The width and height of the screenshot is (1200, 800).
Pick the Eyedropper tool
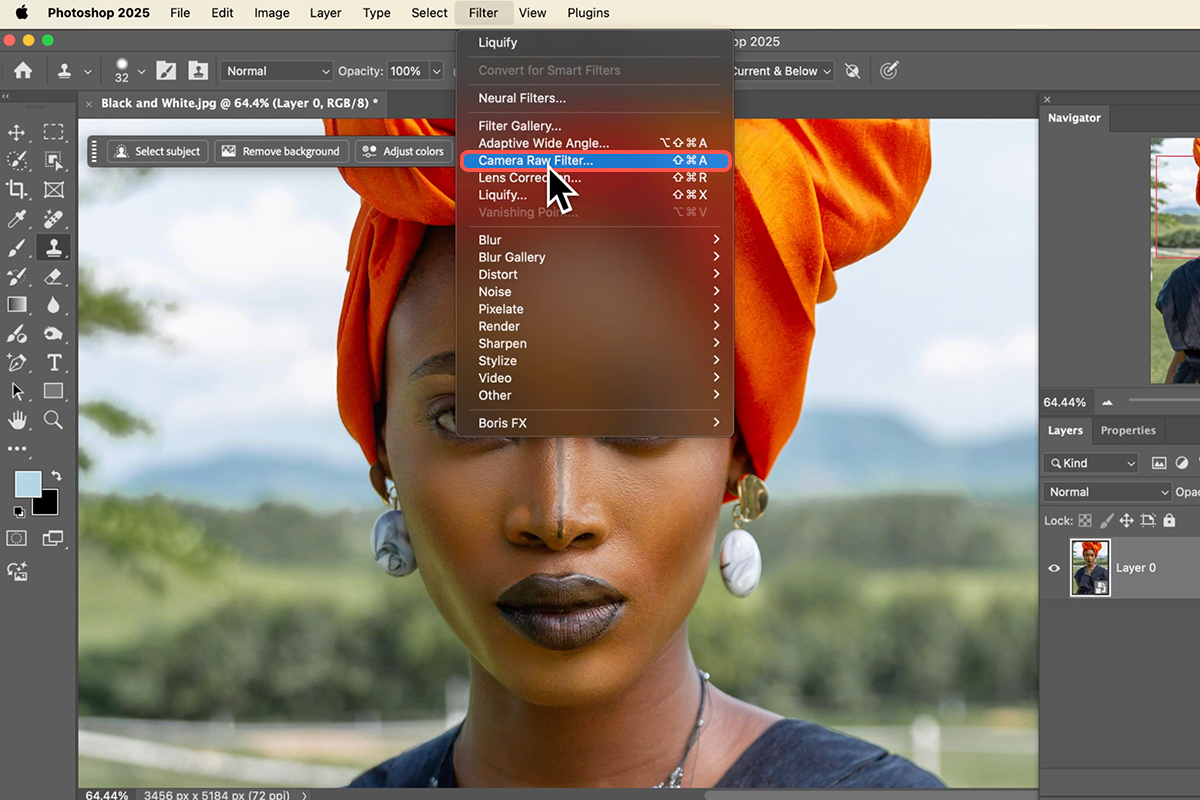point(17,219)
